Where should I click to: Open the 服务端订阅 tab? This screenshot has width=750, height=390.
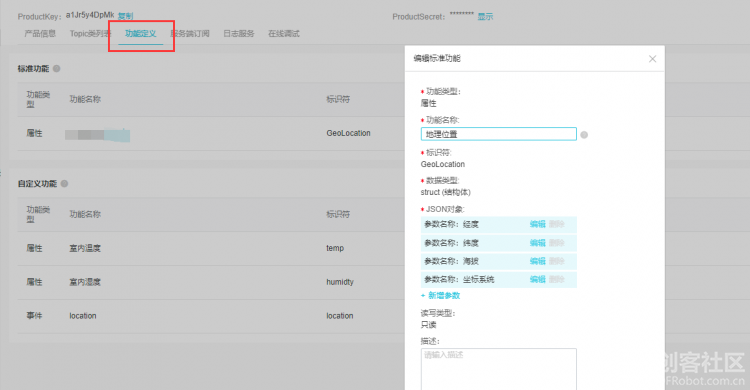click(x=190, y=33)
